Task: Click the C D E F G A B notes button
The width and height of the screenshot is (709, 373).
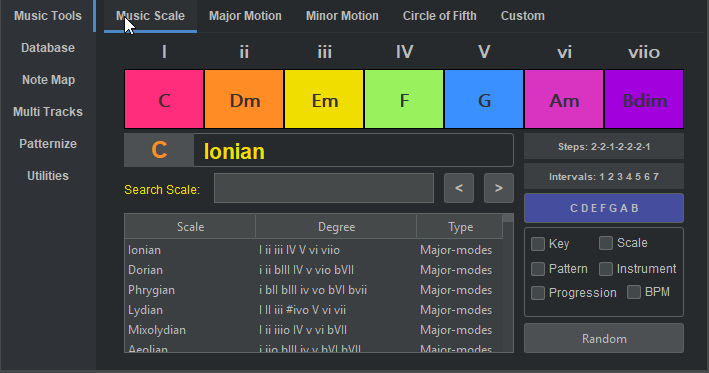Action: pyautogui.click(x=604, y=208)
